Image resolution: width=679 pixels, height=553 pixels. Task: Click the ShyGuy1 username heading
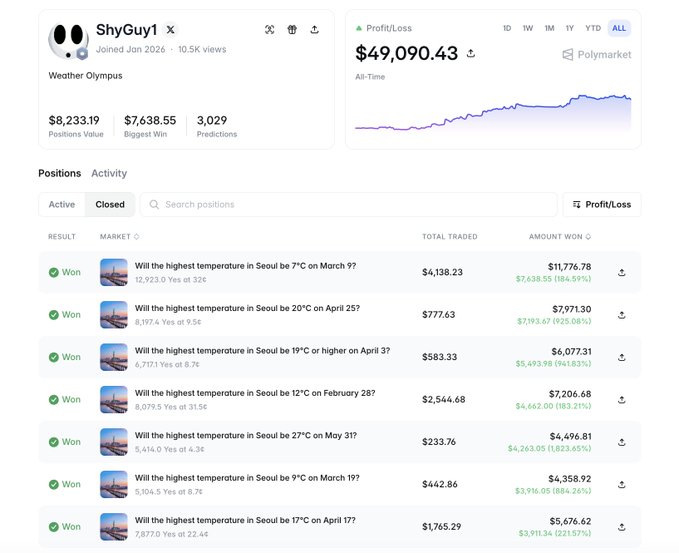126,30
